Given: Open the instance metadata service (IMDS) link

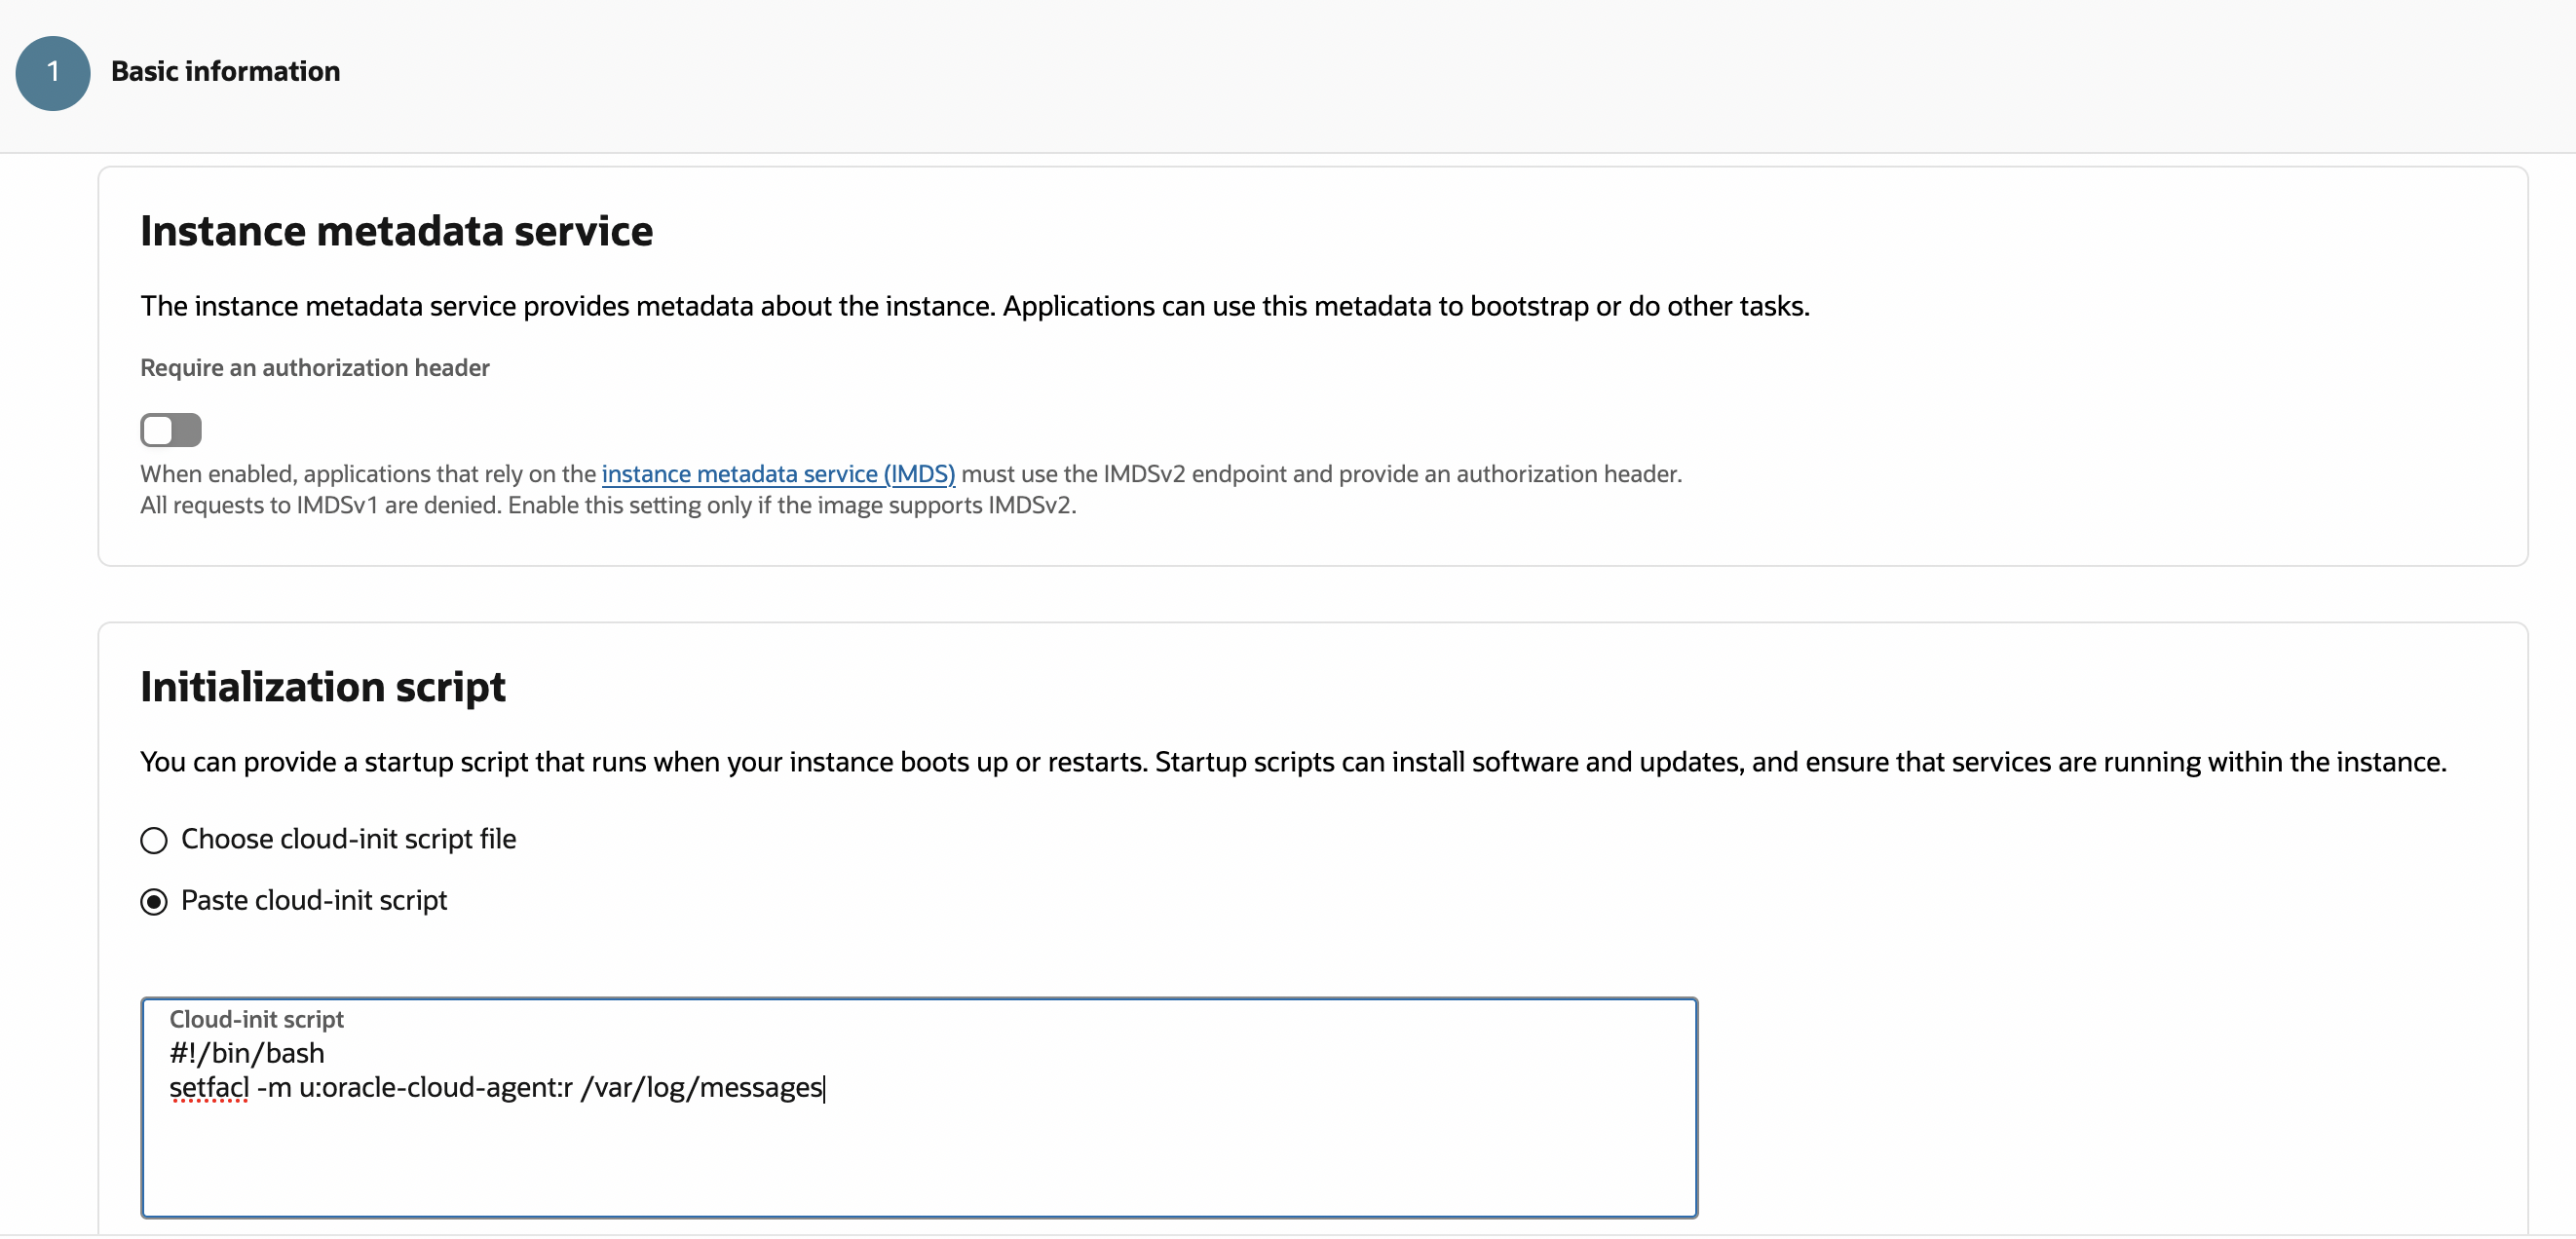Looking at the screenshot, I should point(778,474).
